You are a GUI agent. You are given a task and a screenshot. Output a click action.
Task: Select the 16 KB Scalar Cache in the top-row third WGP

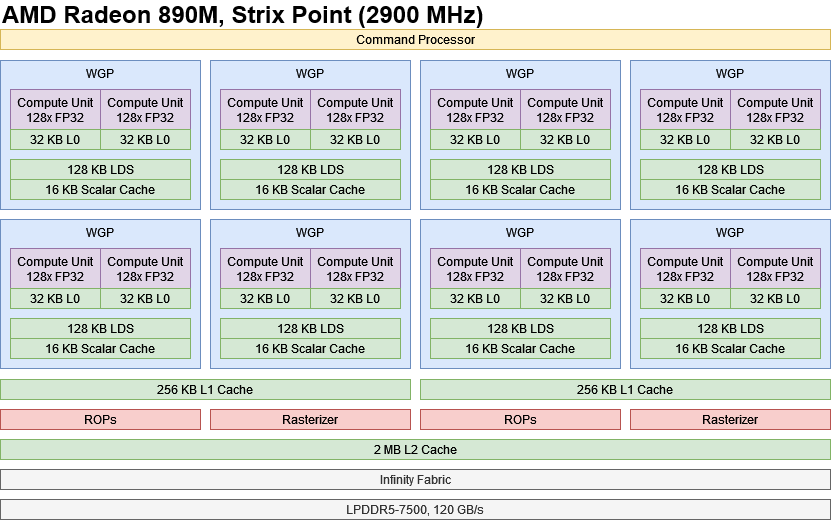click(520, 190)
